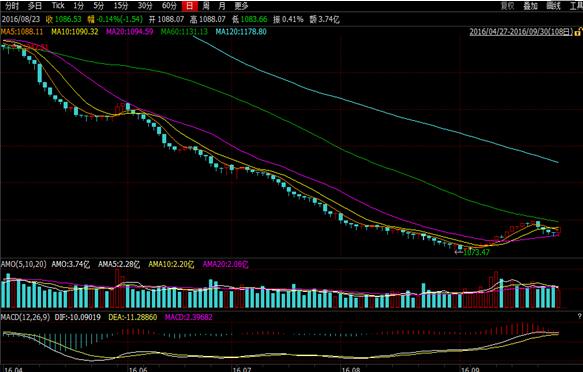Open the 复权 adjustment menu
Viewport: 583px width, 372px height.
pyautogui.click(x=508, y=6)
